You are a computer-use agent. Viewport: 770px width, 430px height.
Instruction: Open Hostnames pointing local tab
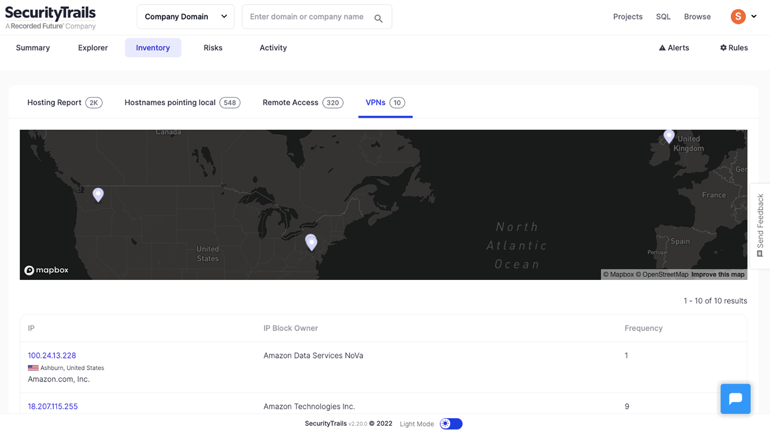182,103
